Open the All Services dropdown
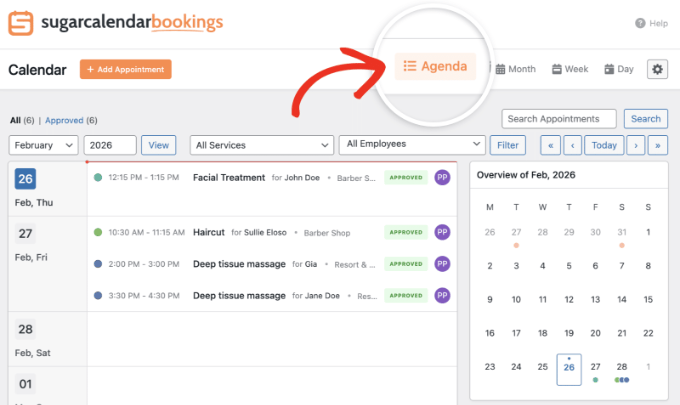The image size is (680, 405). click(262, 145)
